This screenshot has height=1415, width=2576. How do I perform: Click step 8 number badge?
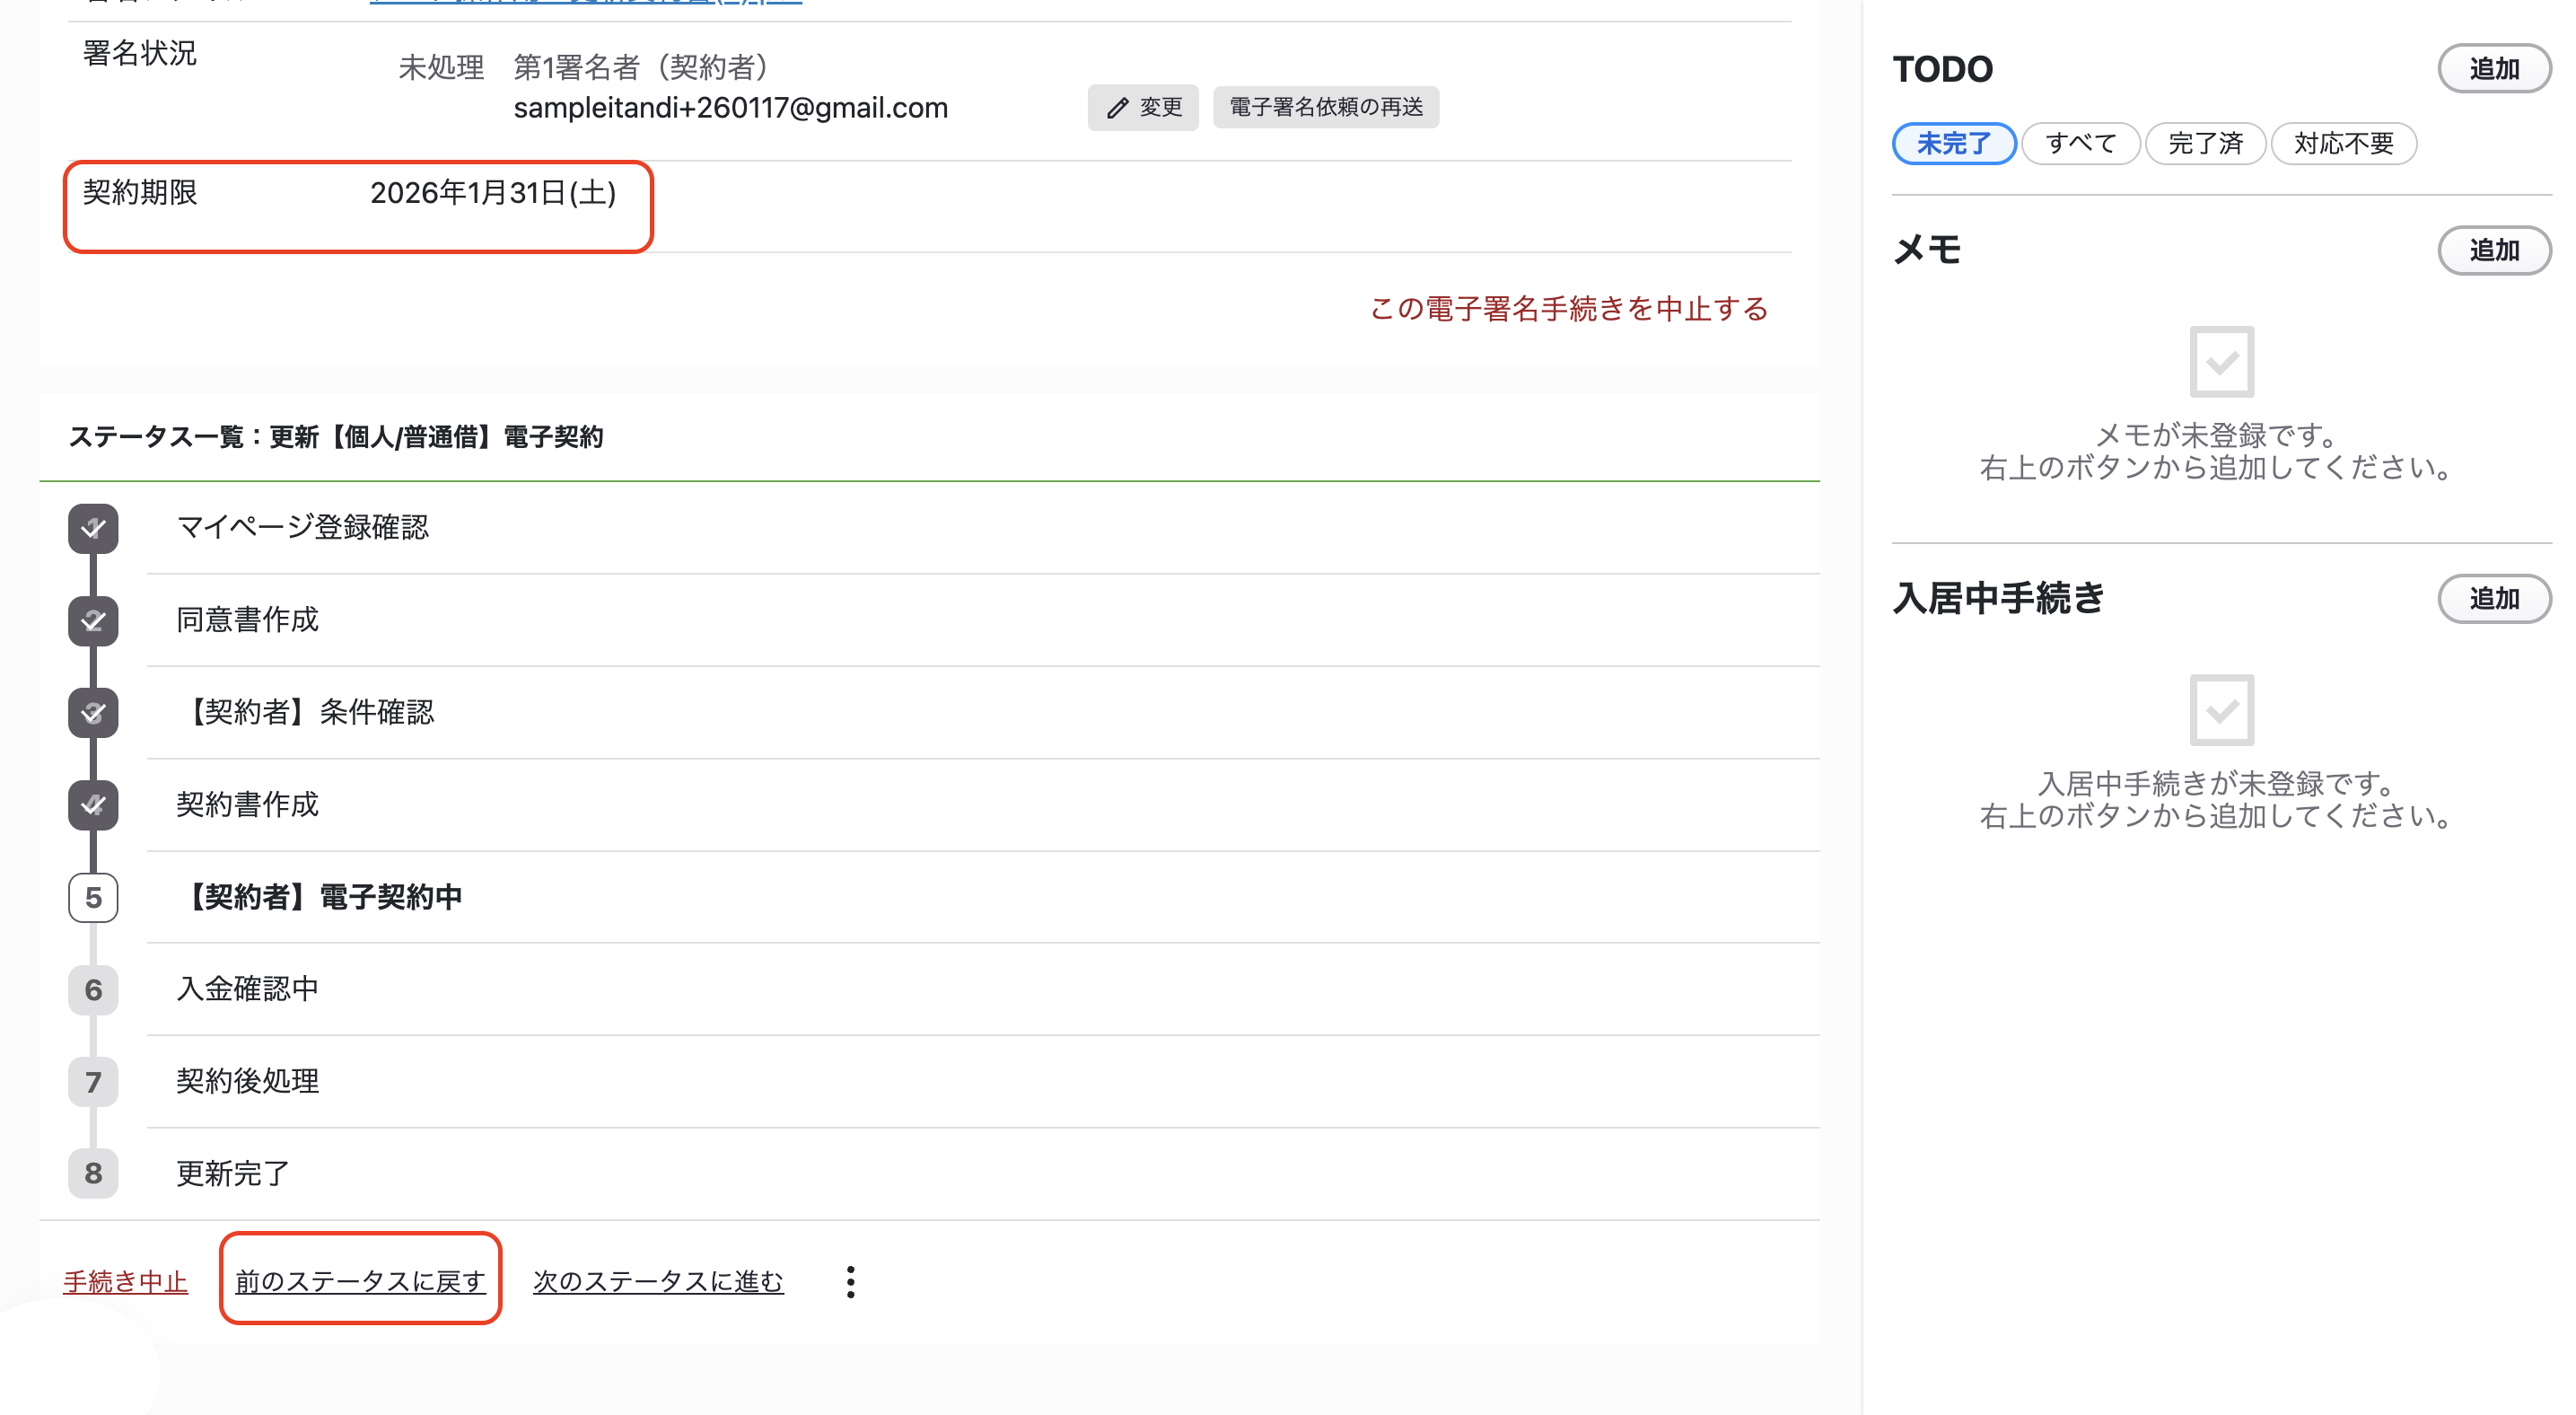(x=93, y=1173)
